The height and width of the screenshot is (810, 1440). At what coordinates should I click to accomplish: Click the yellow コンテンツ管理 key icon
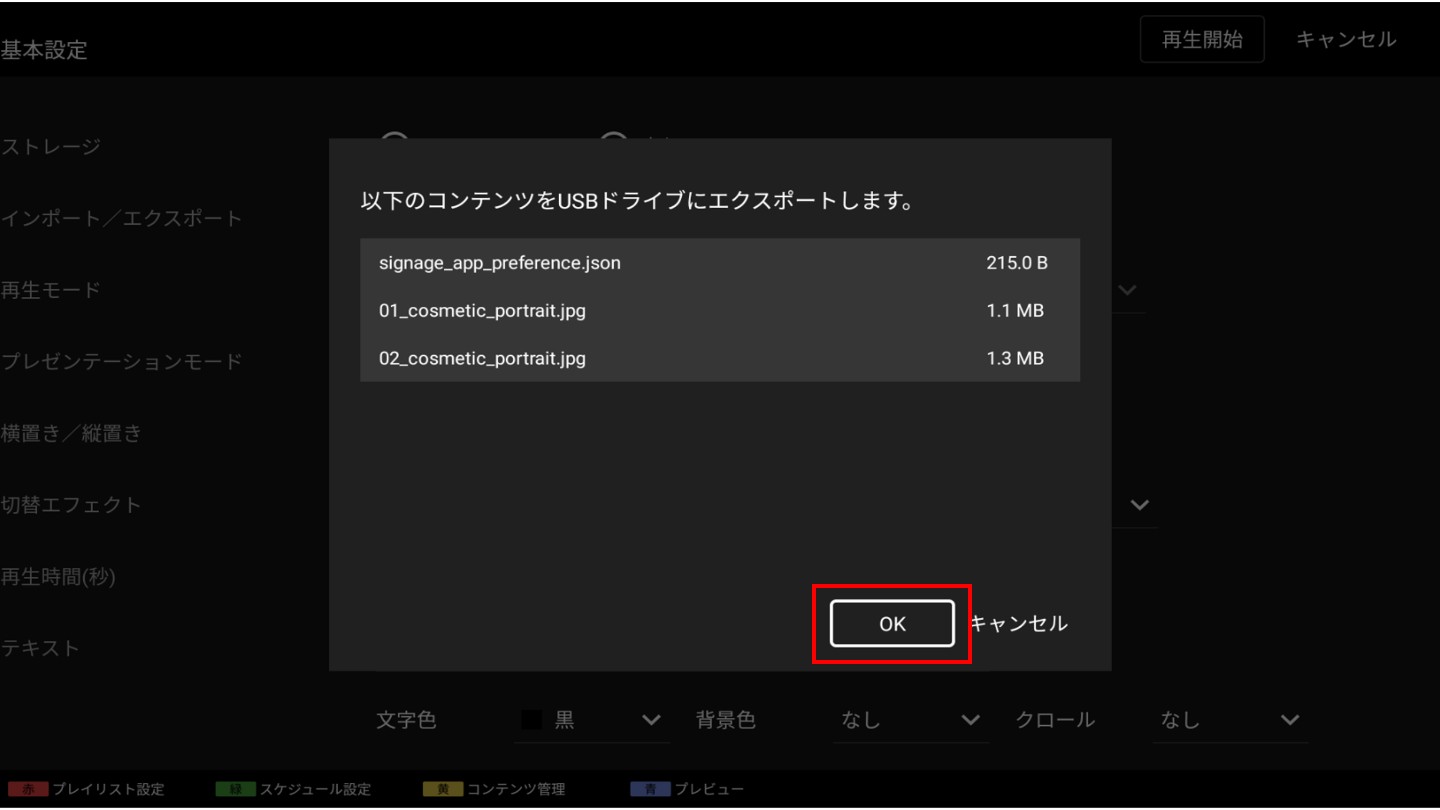(442, 789)
